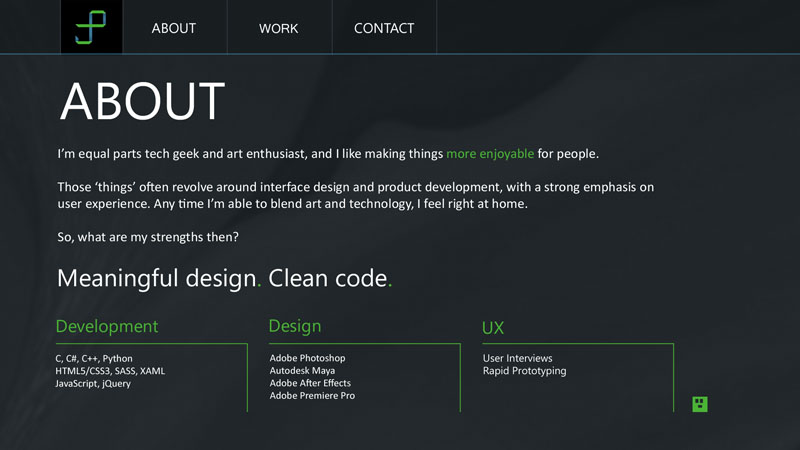Open the CONTACT navigation item
800x450 pixels.
pos(384,28)
